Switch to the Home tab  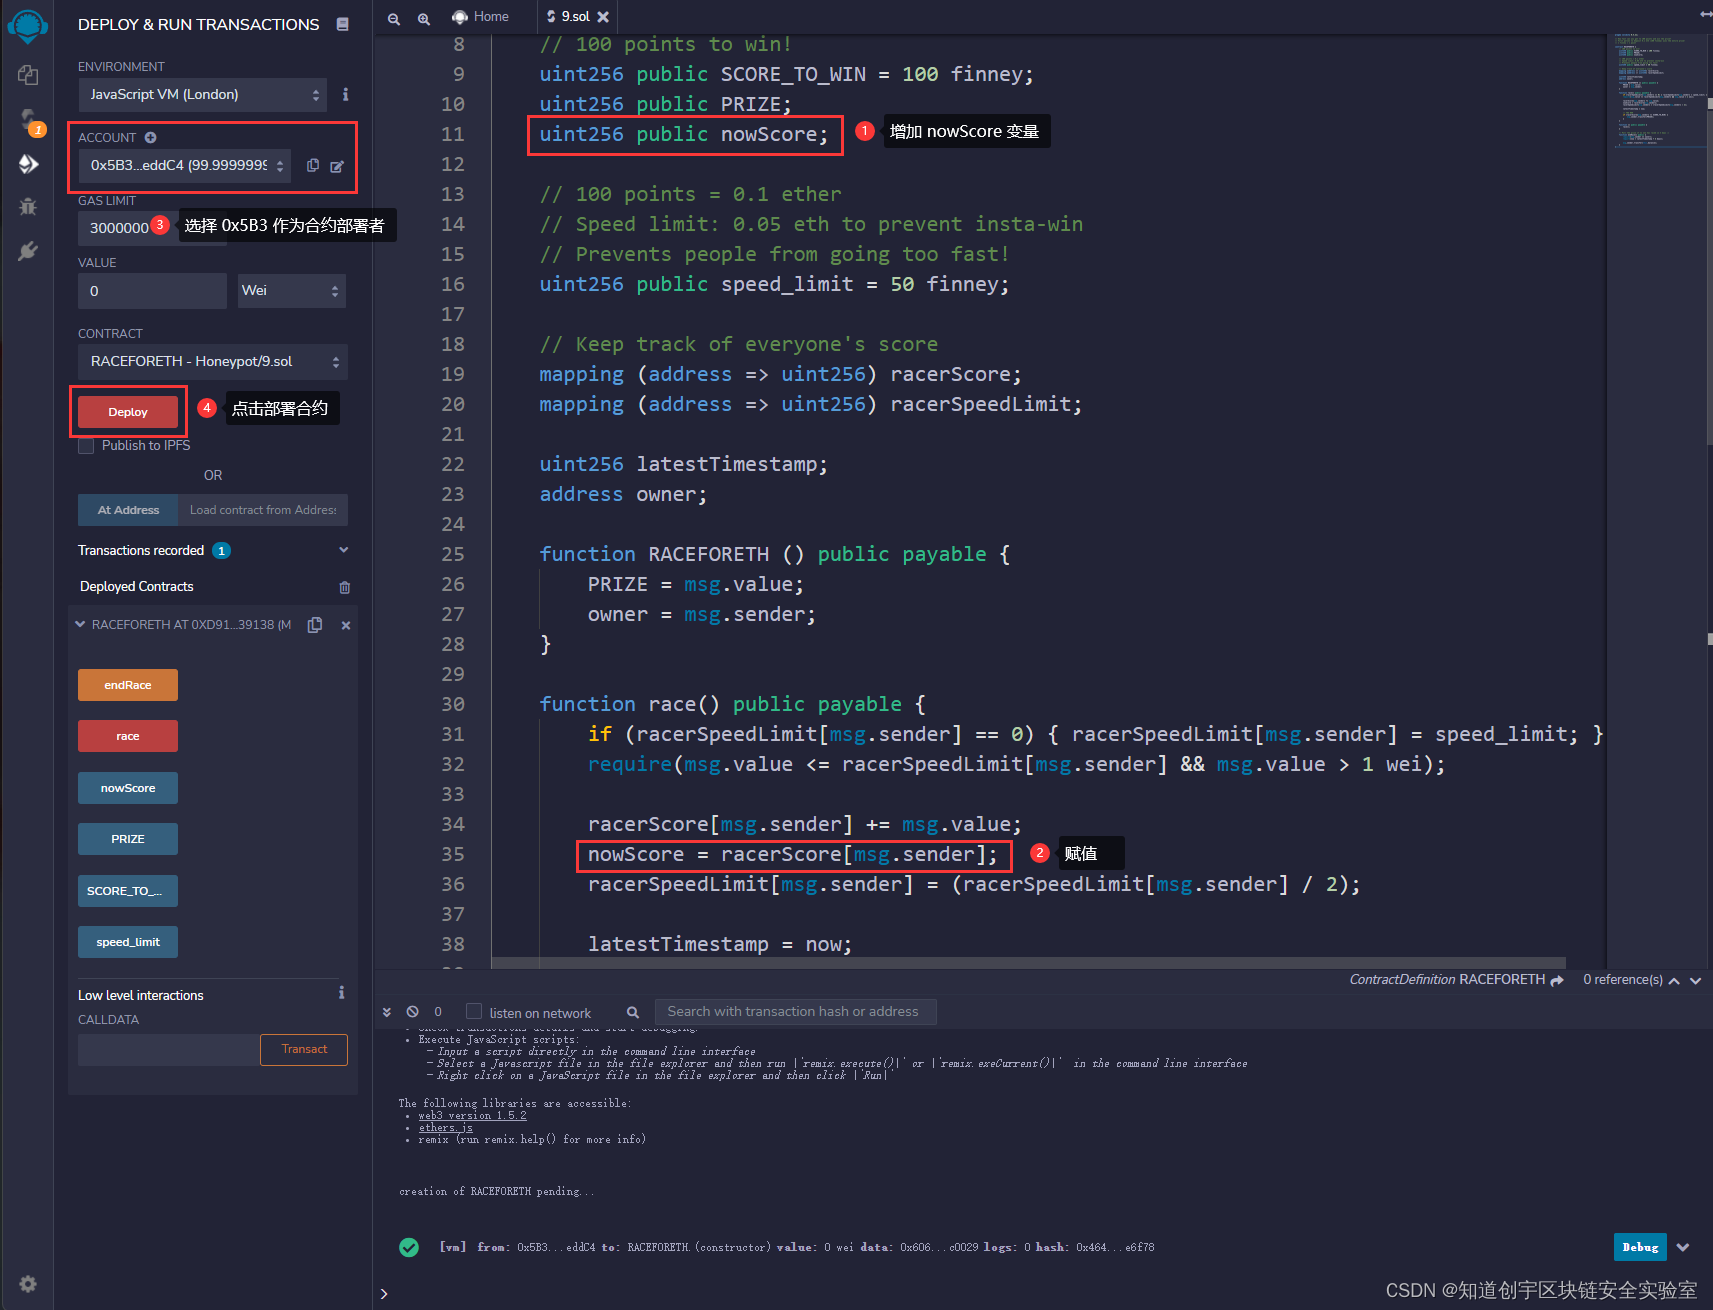[480, 17]
